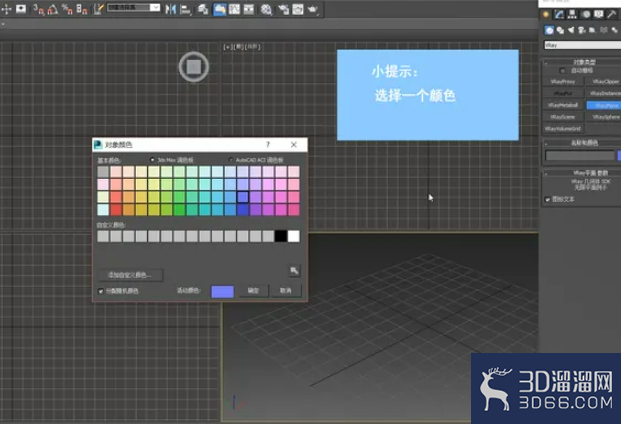The image size is (621, 424).
Task: Click the VRayFur button
Action: [563, 93]
